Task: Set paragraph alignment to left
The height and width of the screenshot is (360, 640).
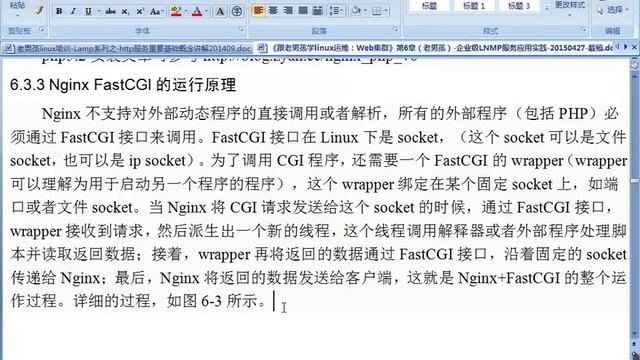Action: point(258,10)
